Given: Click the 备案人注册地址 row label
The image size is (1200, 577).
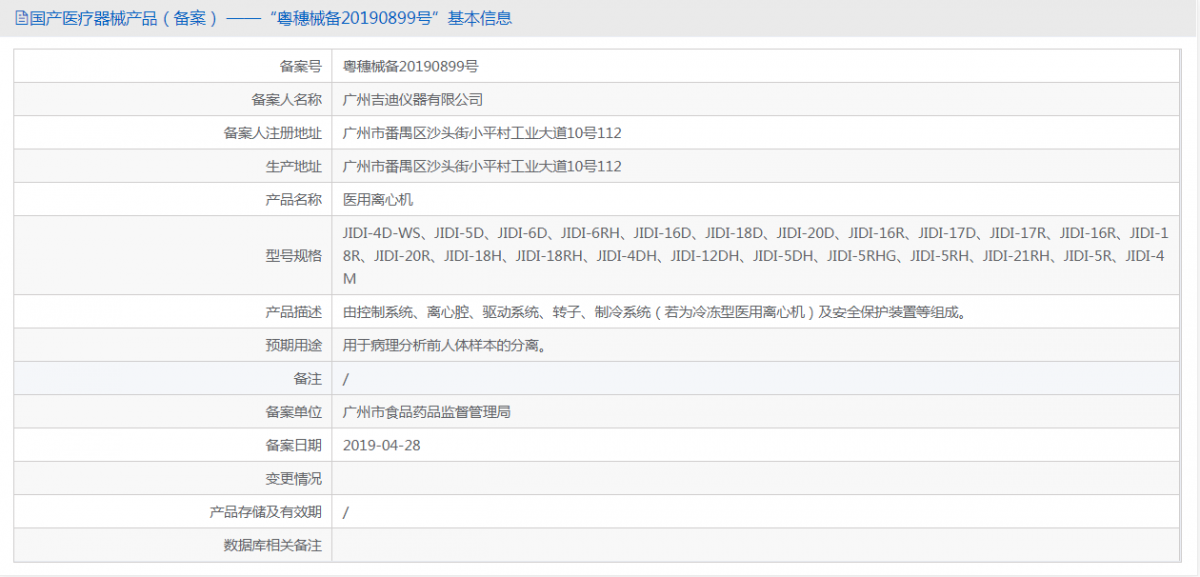Looking at the screenshot, I should tap(268, 132).
